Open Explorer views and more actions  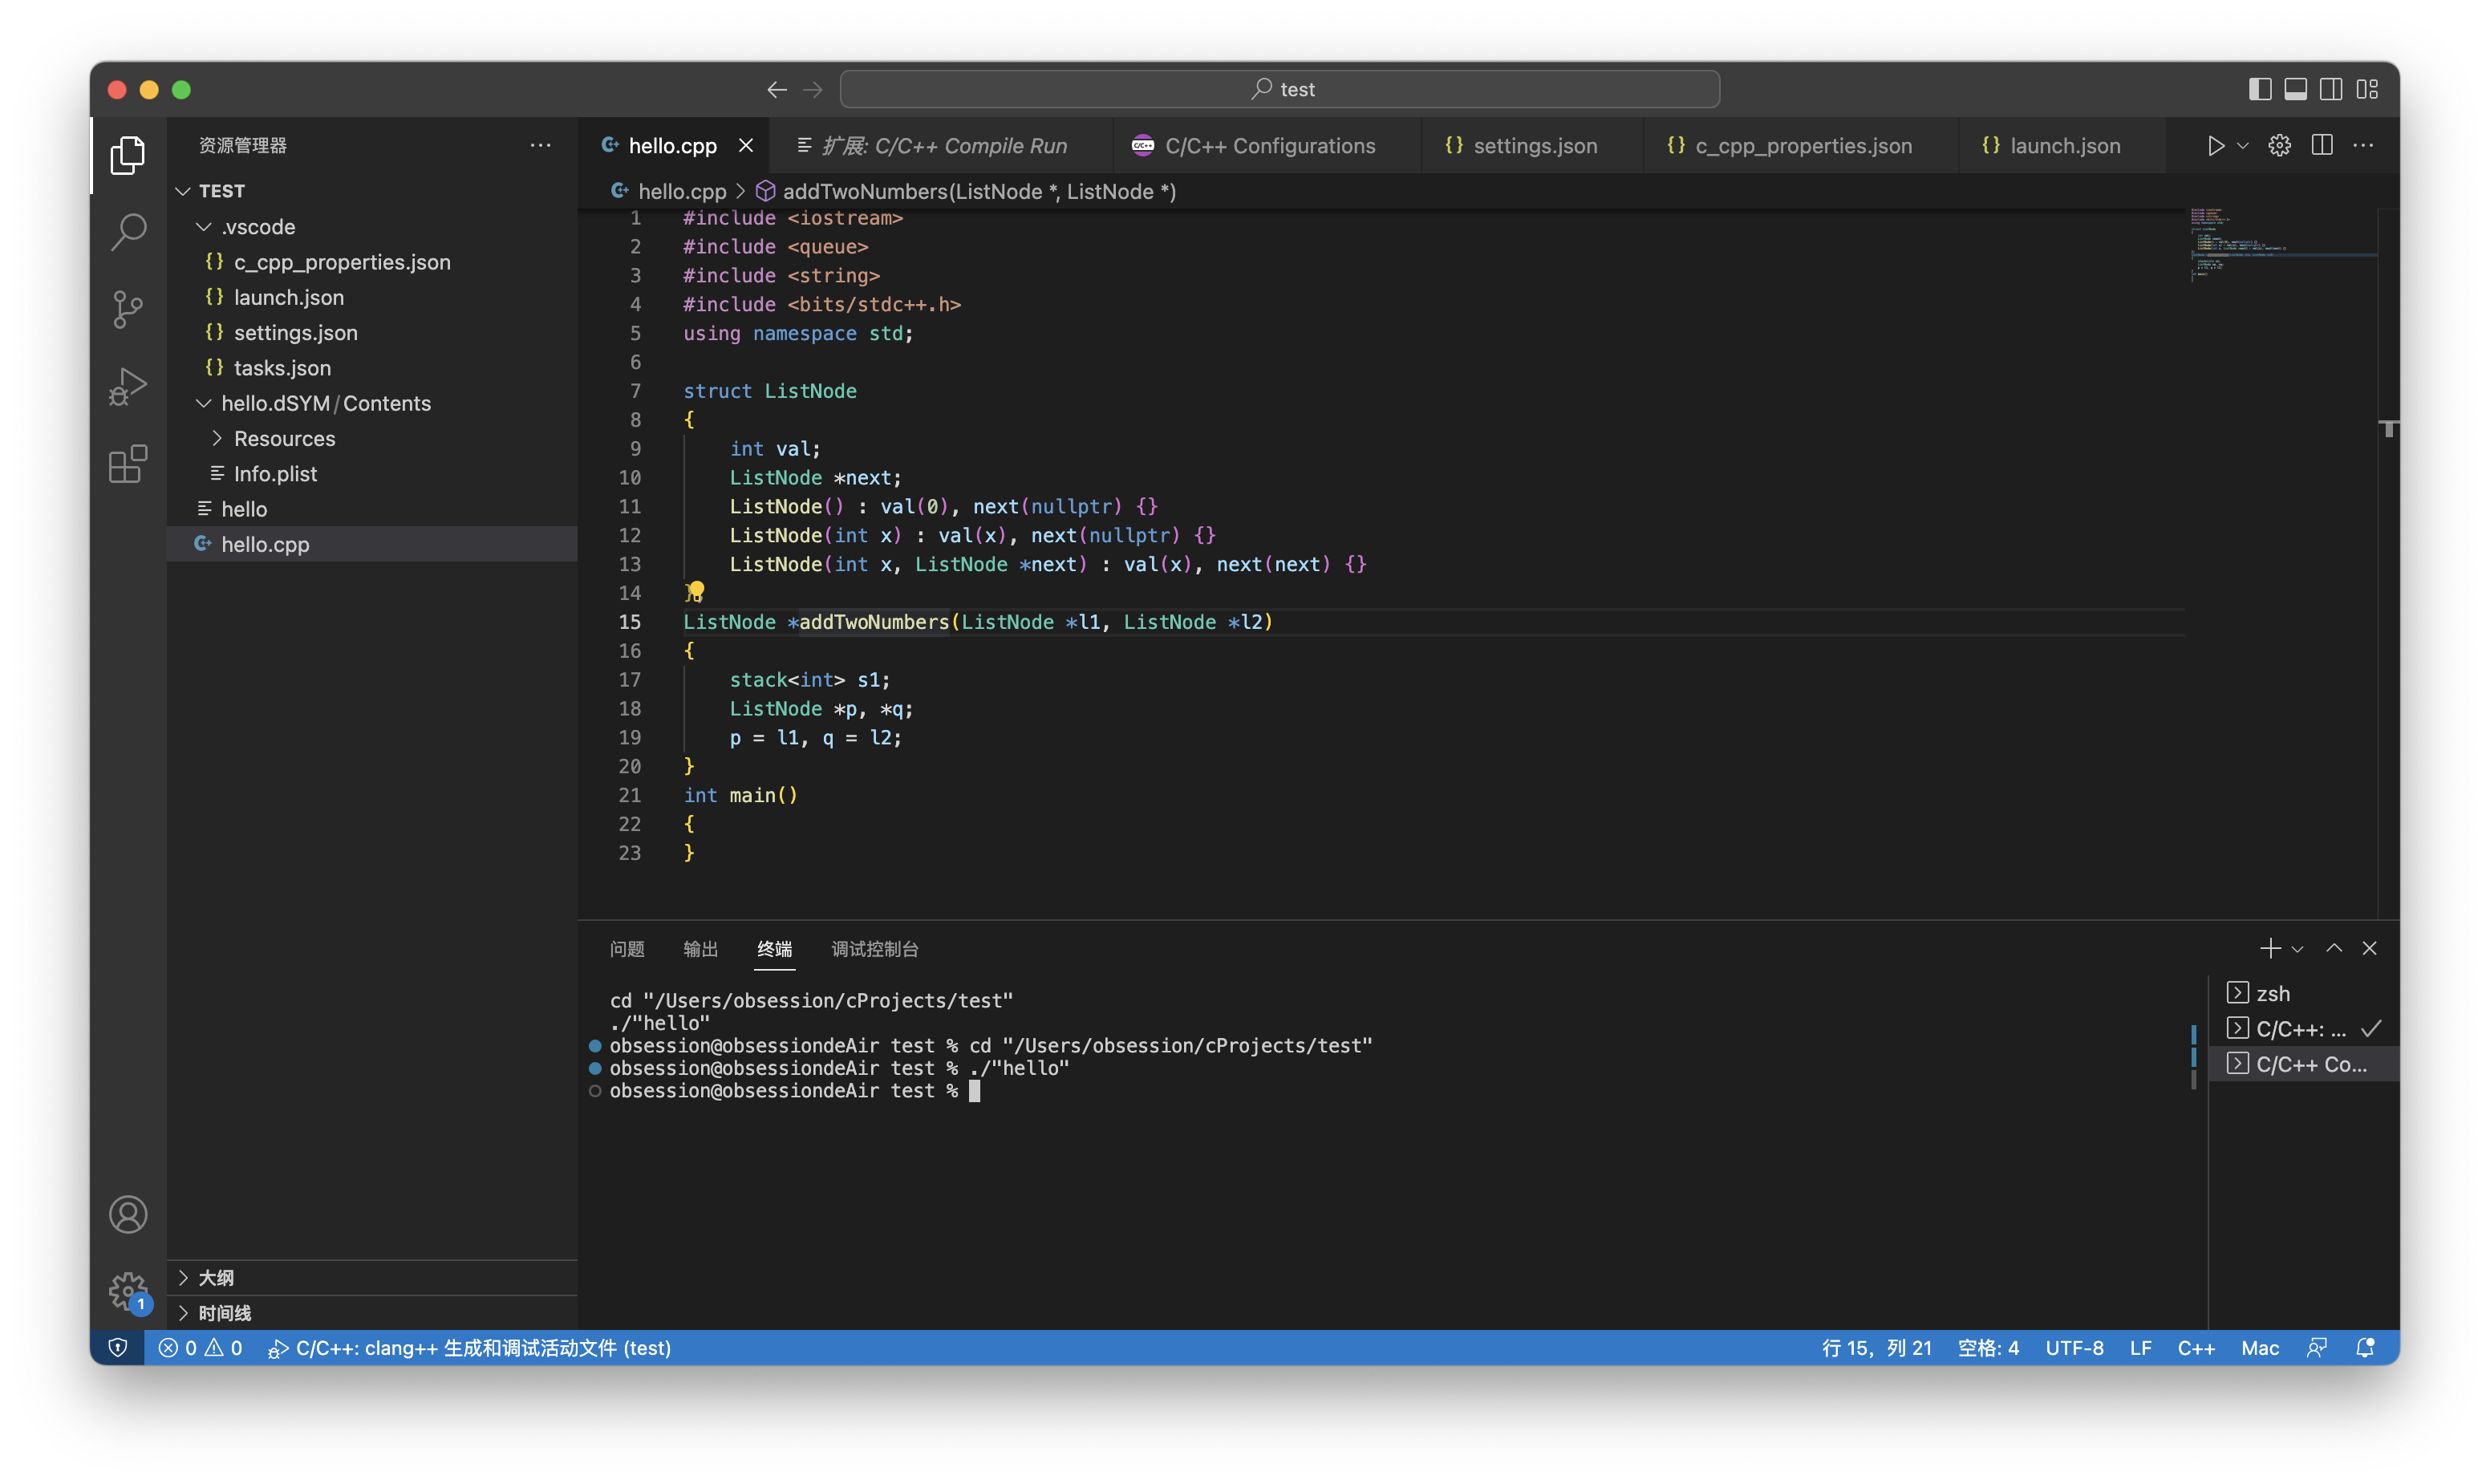tap(541, 146)
